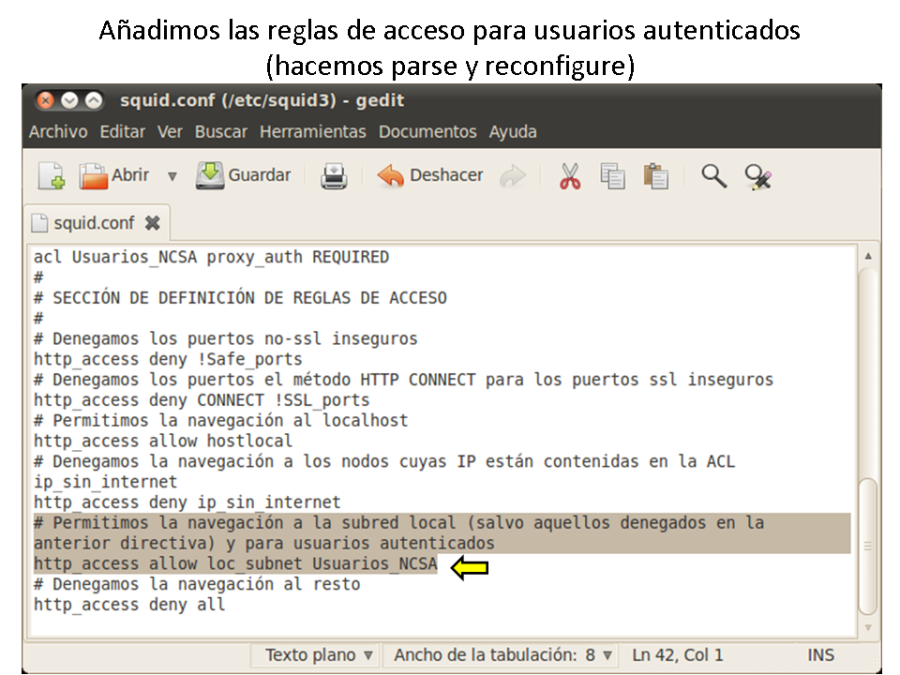The height and width of the screenshot is (675, 900).
Task: Select the squid.conf document tab
Action: (92, 222)
